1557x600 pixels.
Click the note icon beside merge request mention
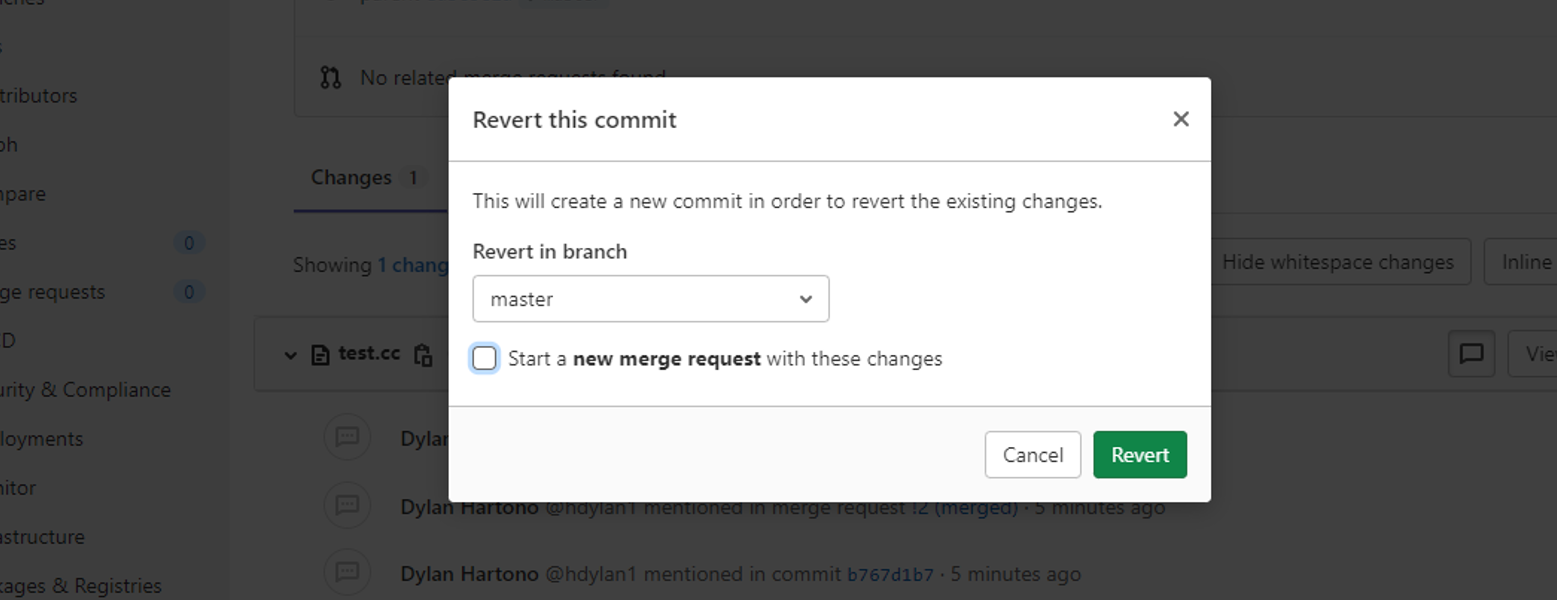point(347,506)
